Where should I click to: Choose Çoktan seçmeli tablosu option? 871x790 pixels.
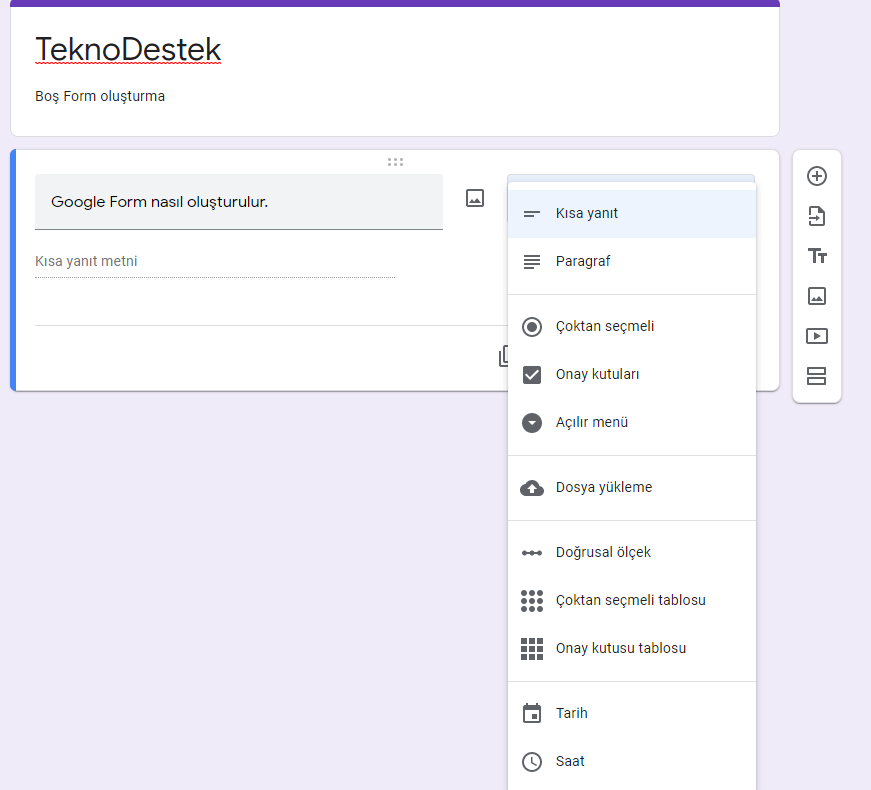[631, 601]
